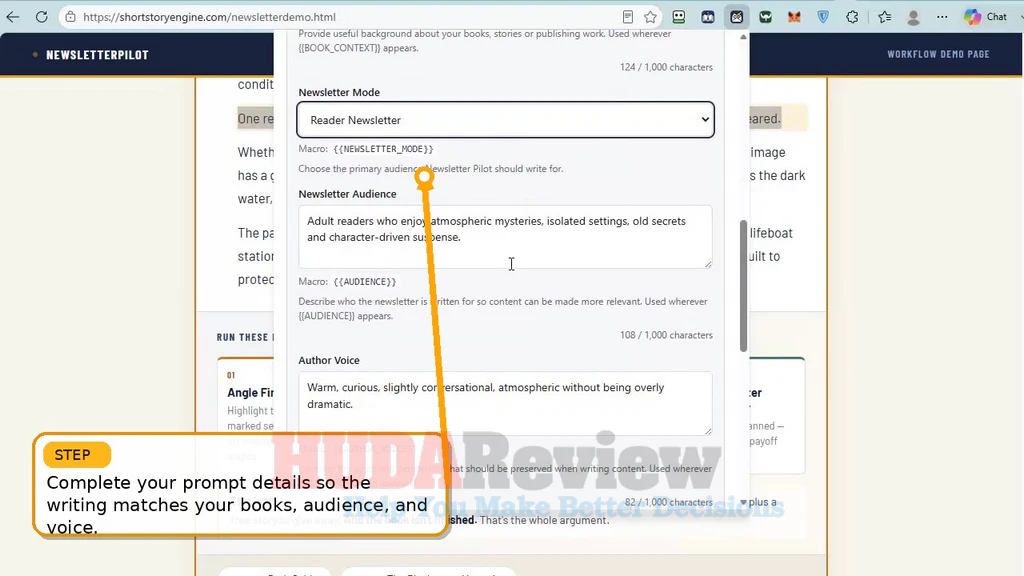Open the blue shield extension icon
The width and height of the screenshot is (1024, 576).
[823, 17]
